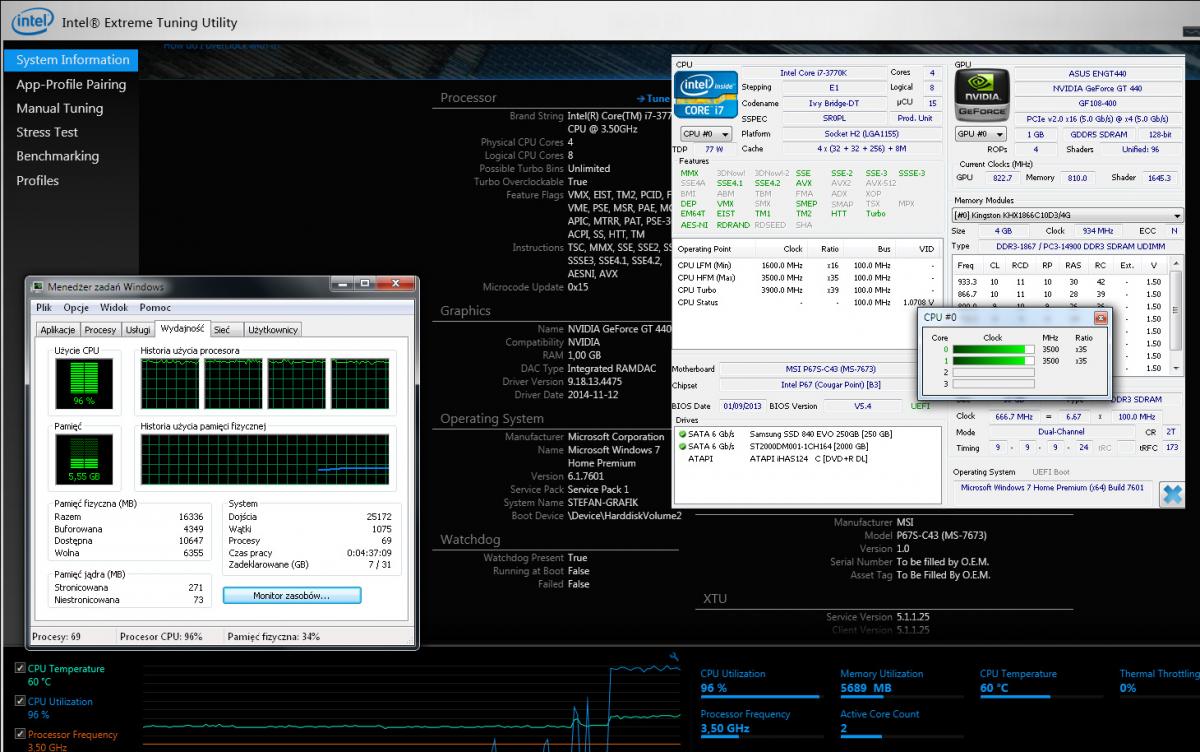Toggle Processor Frequency graph checkbox
The height and width of the screenshot is (752, 1200).
[x=21, y=734]
